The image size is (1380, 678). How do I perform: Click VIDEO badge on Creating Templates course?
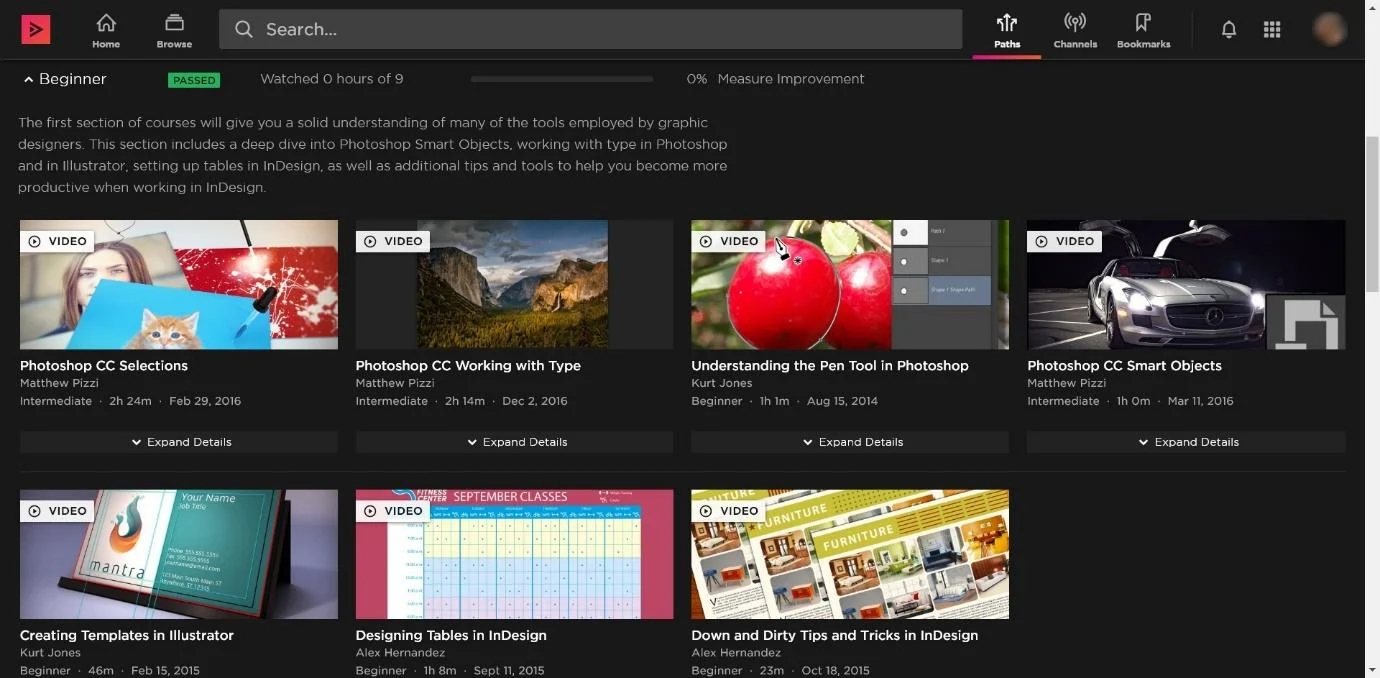57,511
